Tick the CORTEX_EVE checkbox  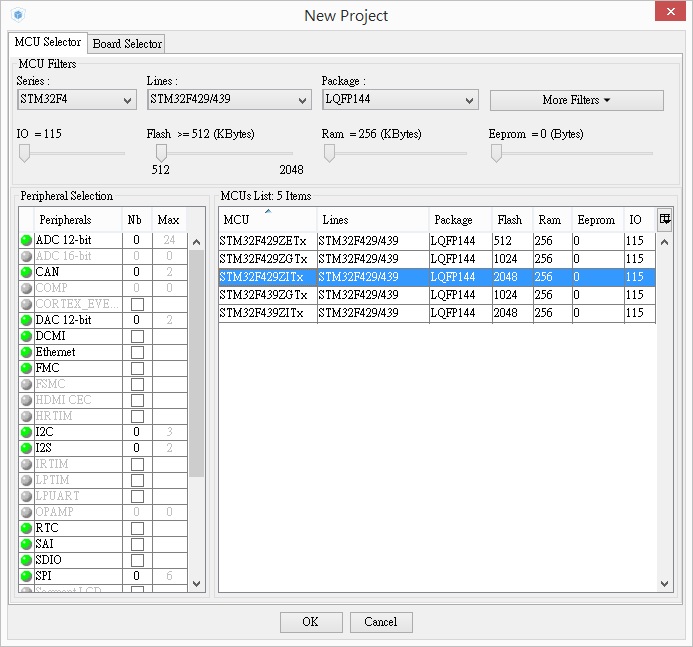(137, 304)
